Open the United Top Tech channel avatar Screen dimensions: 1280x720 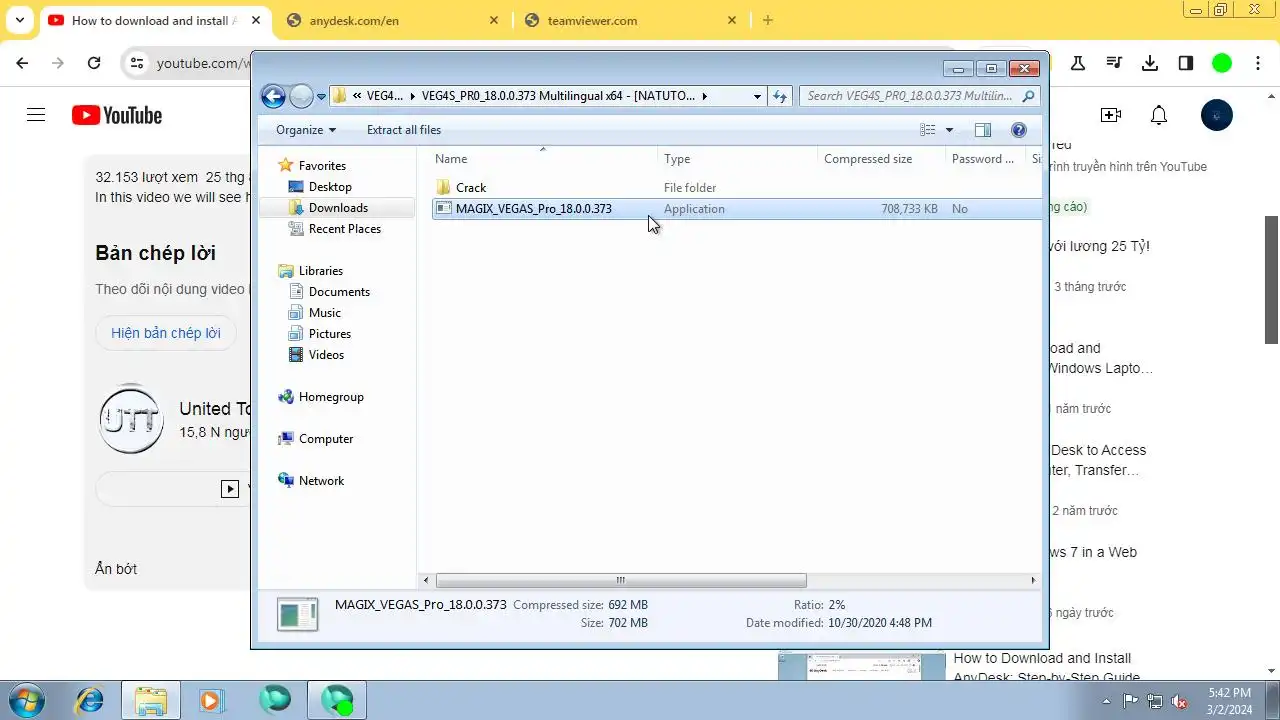[x=131, y=419]
